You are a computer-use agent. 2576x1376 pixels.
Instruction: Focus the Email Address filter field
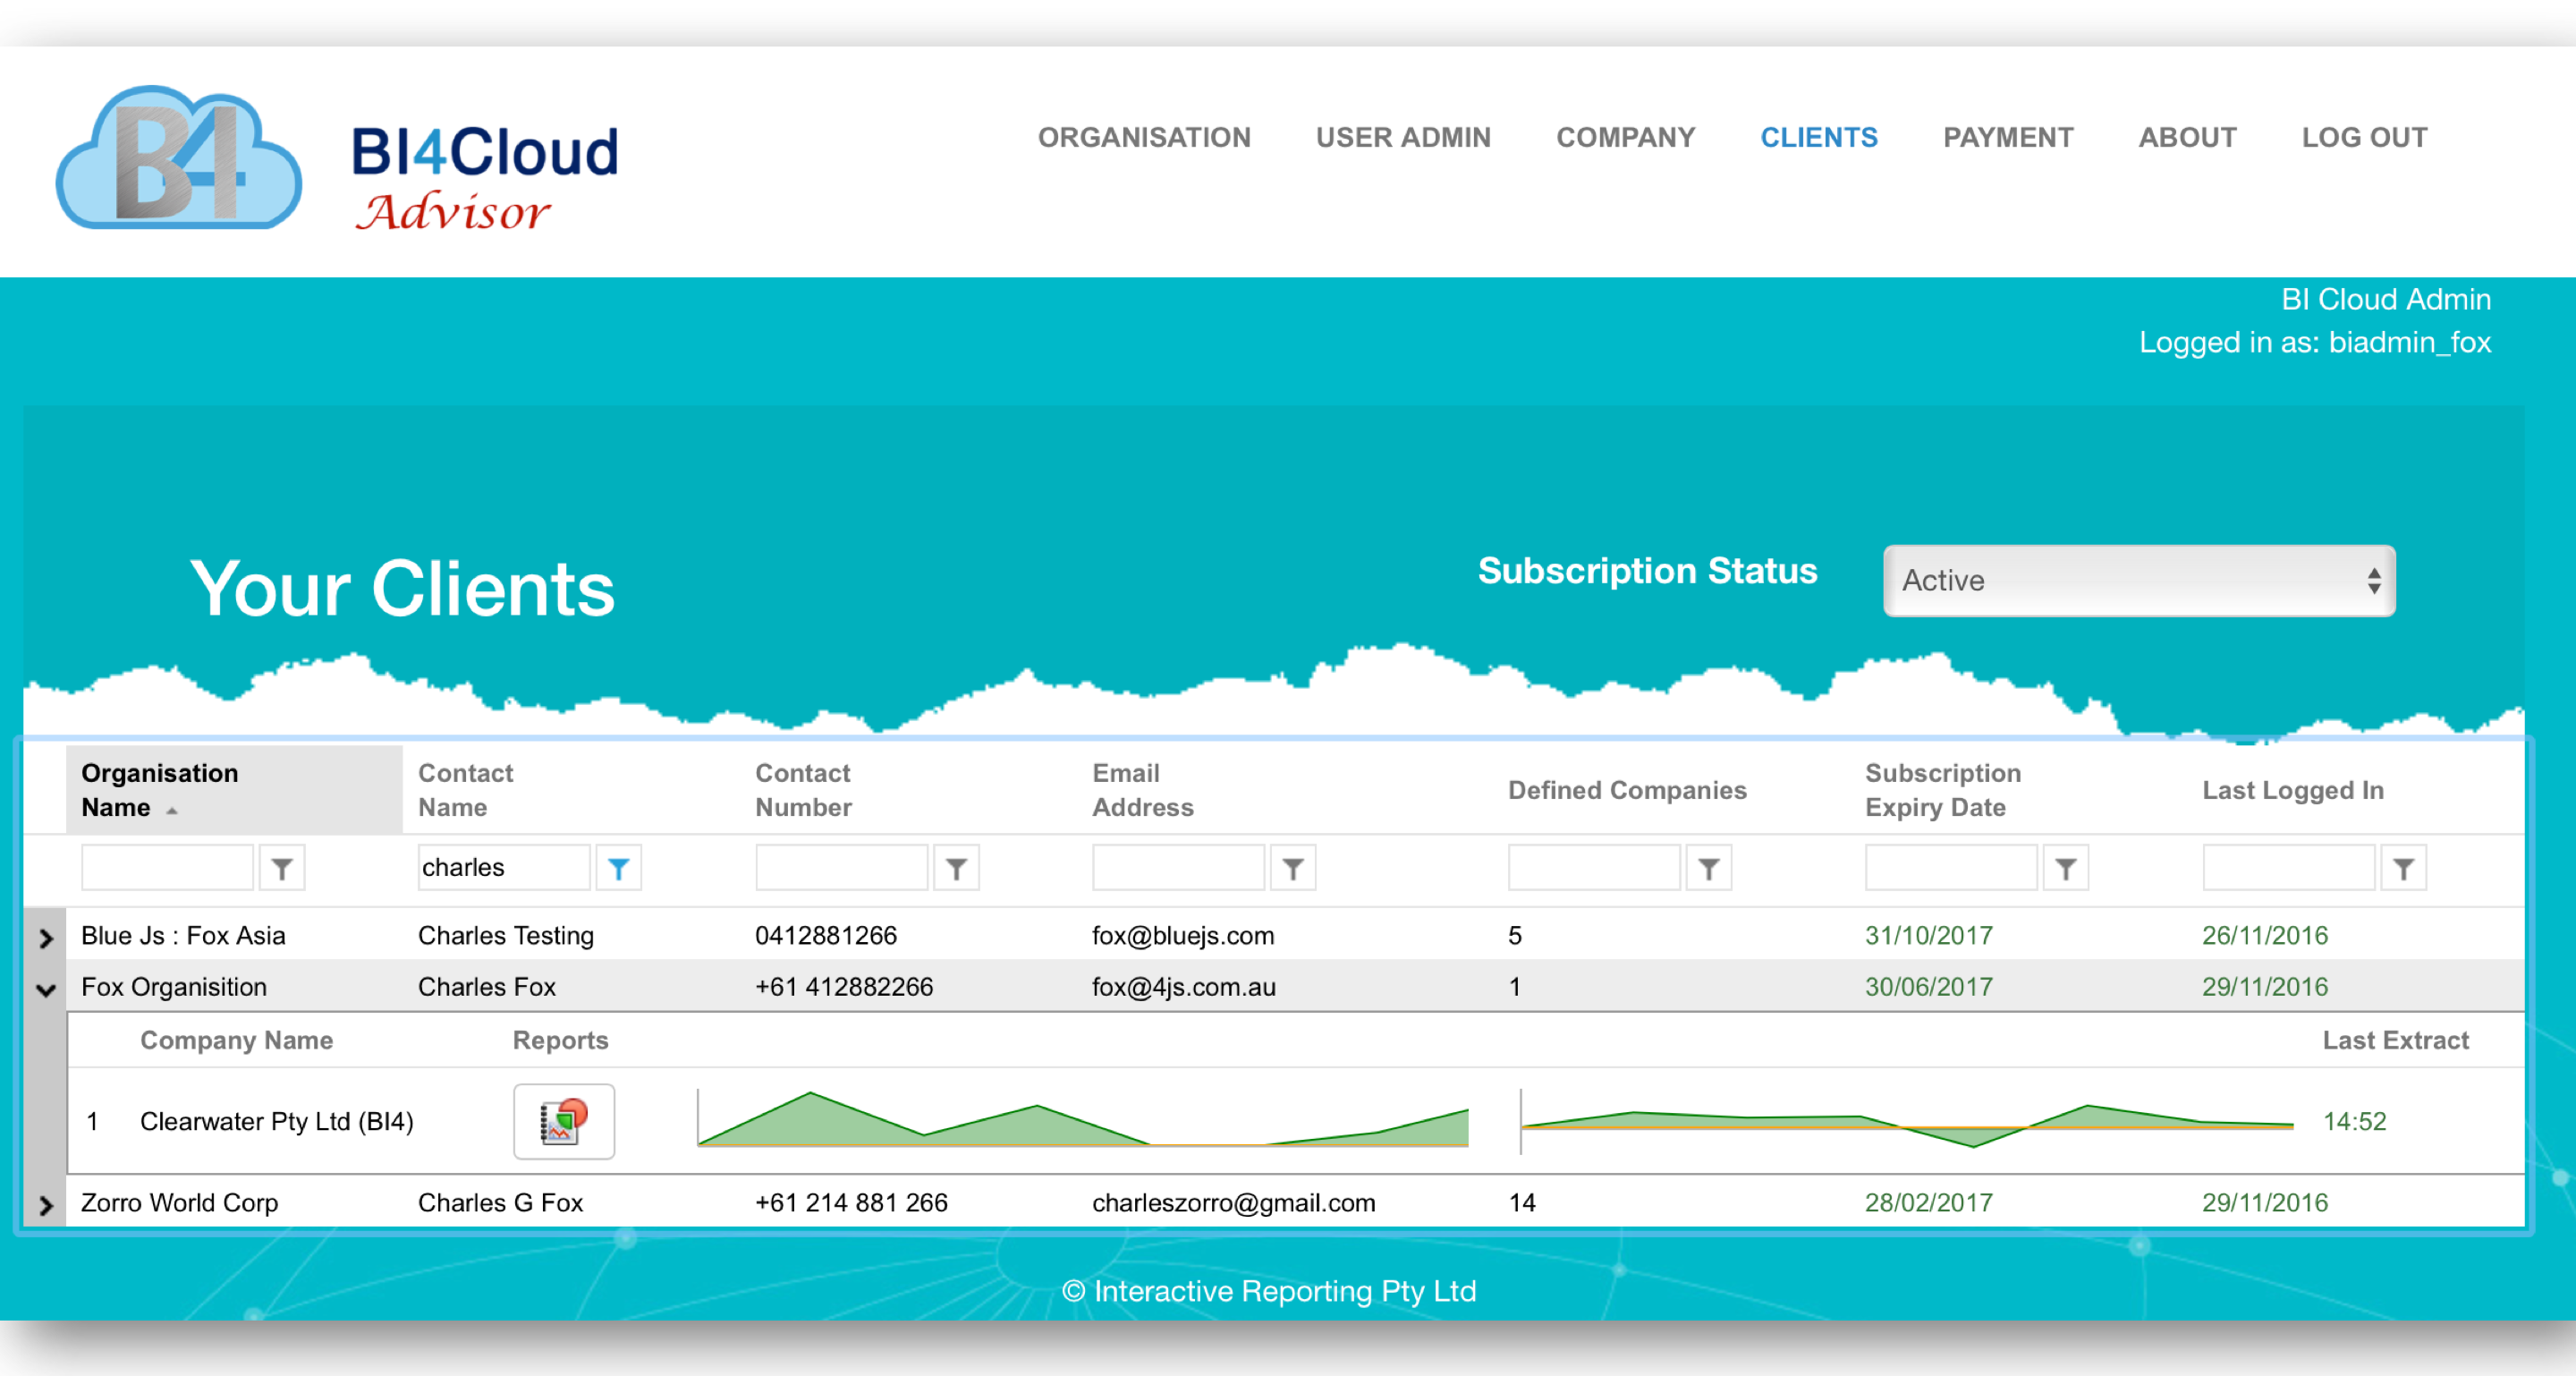[x=1178, y=868]
